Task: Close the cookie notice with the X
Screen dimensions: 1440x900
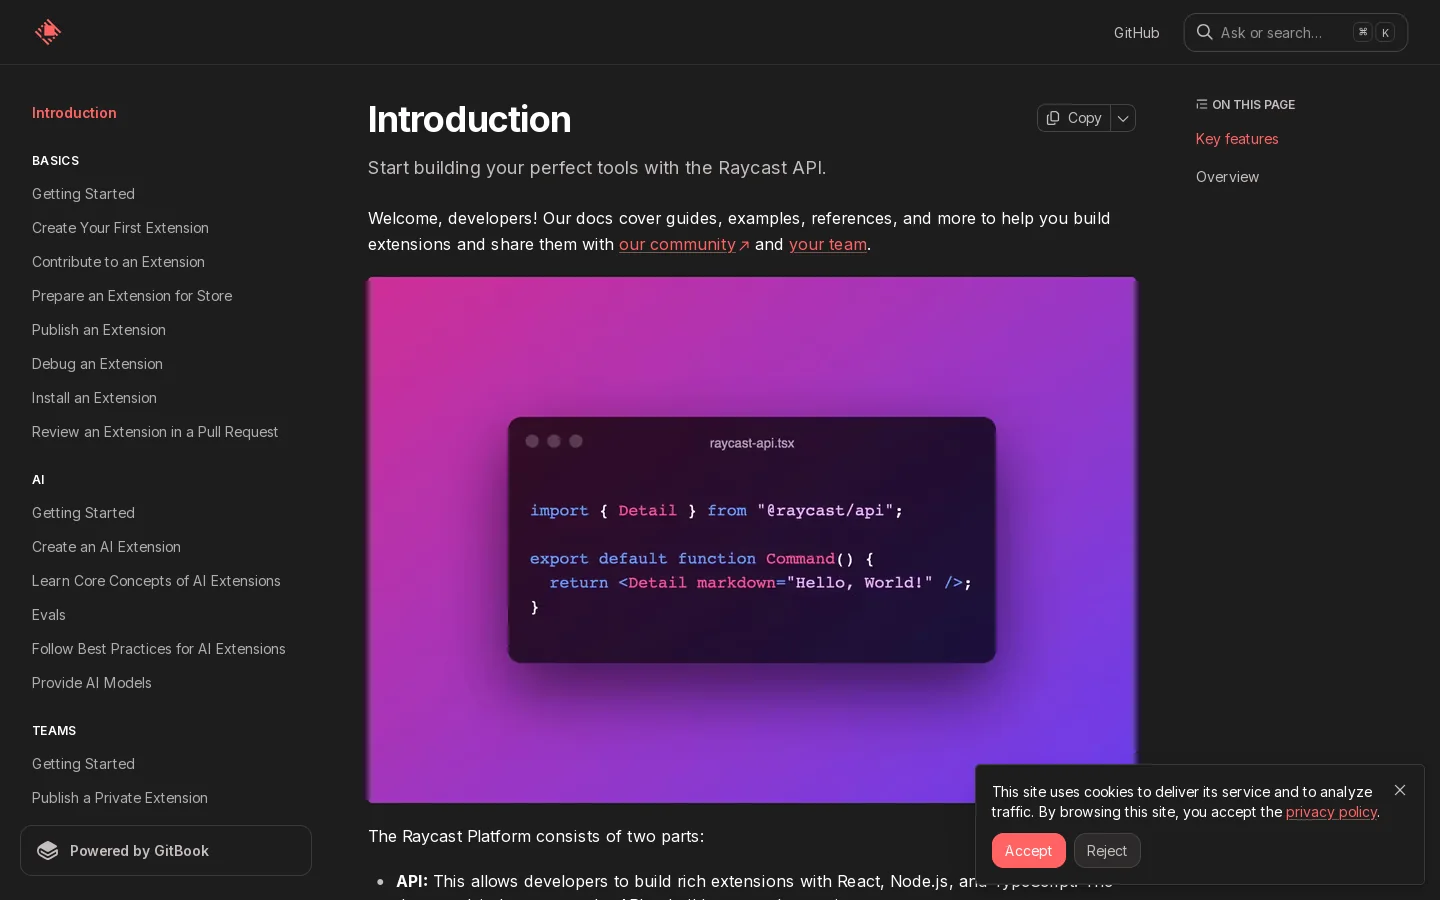Action: coord(1400,790)
